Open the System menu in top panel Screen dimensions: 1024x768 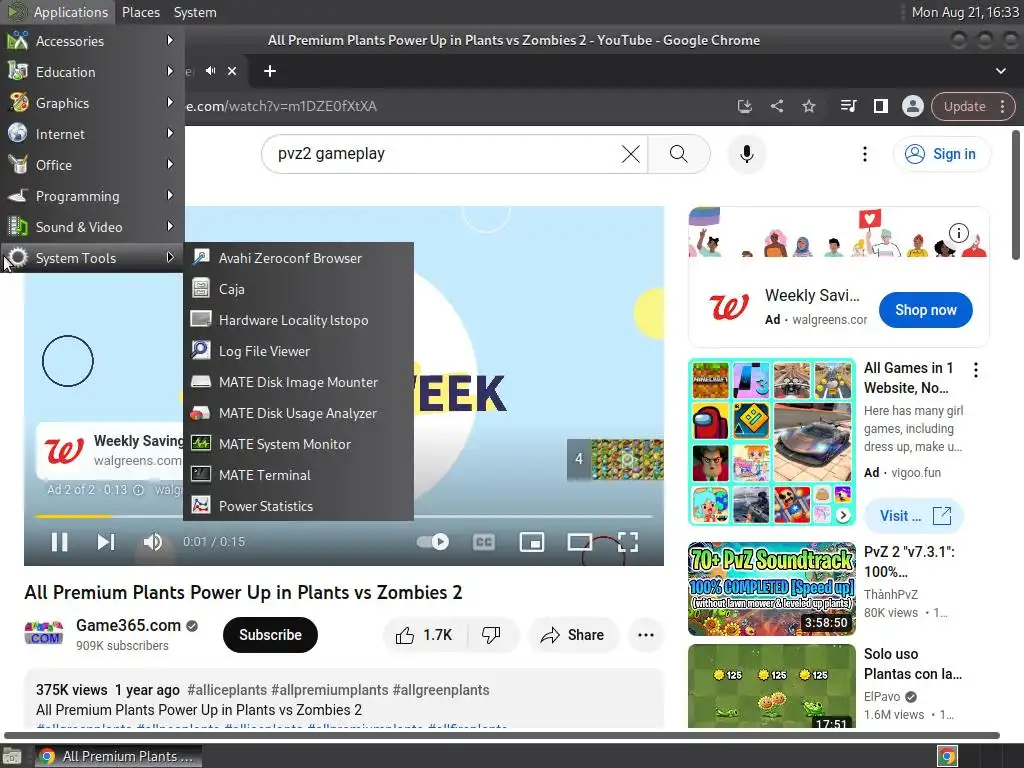tap(195, 12)
